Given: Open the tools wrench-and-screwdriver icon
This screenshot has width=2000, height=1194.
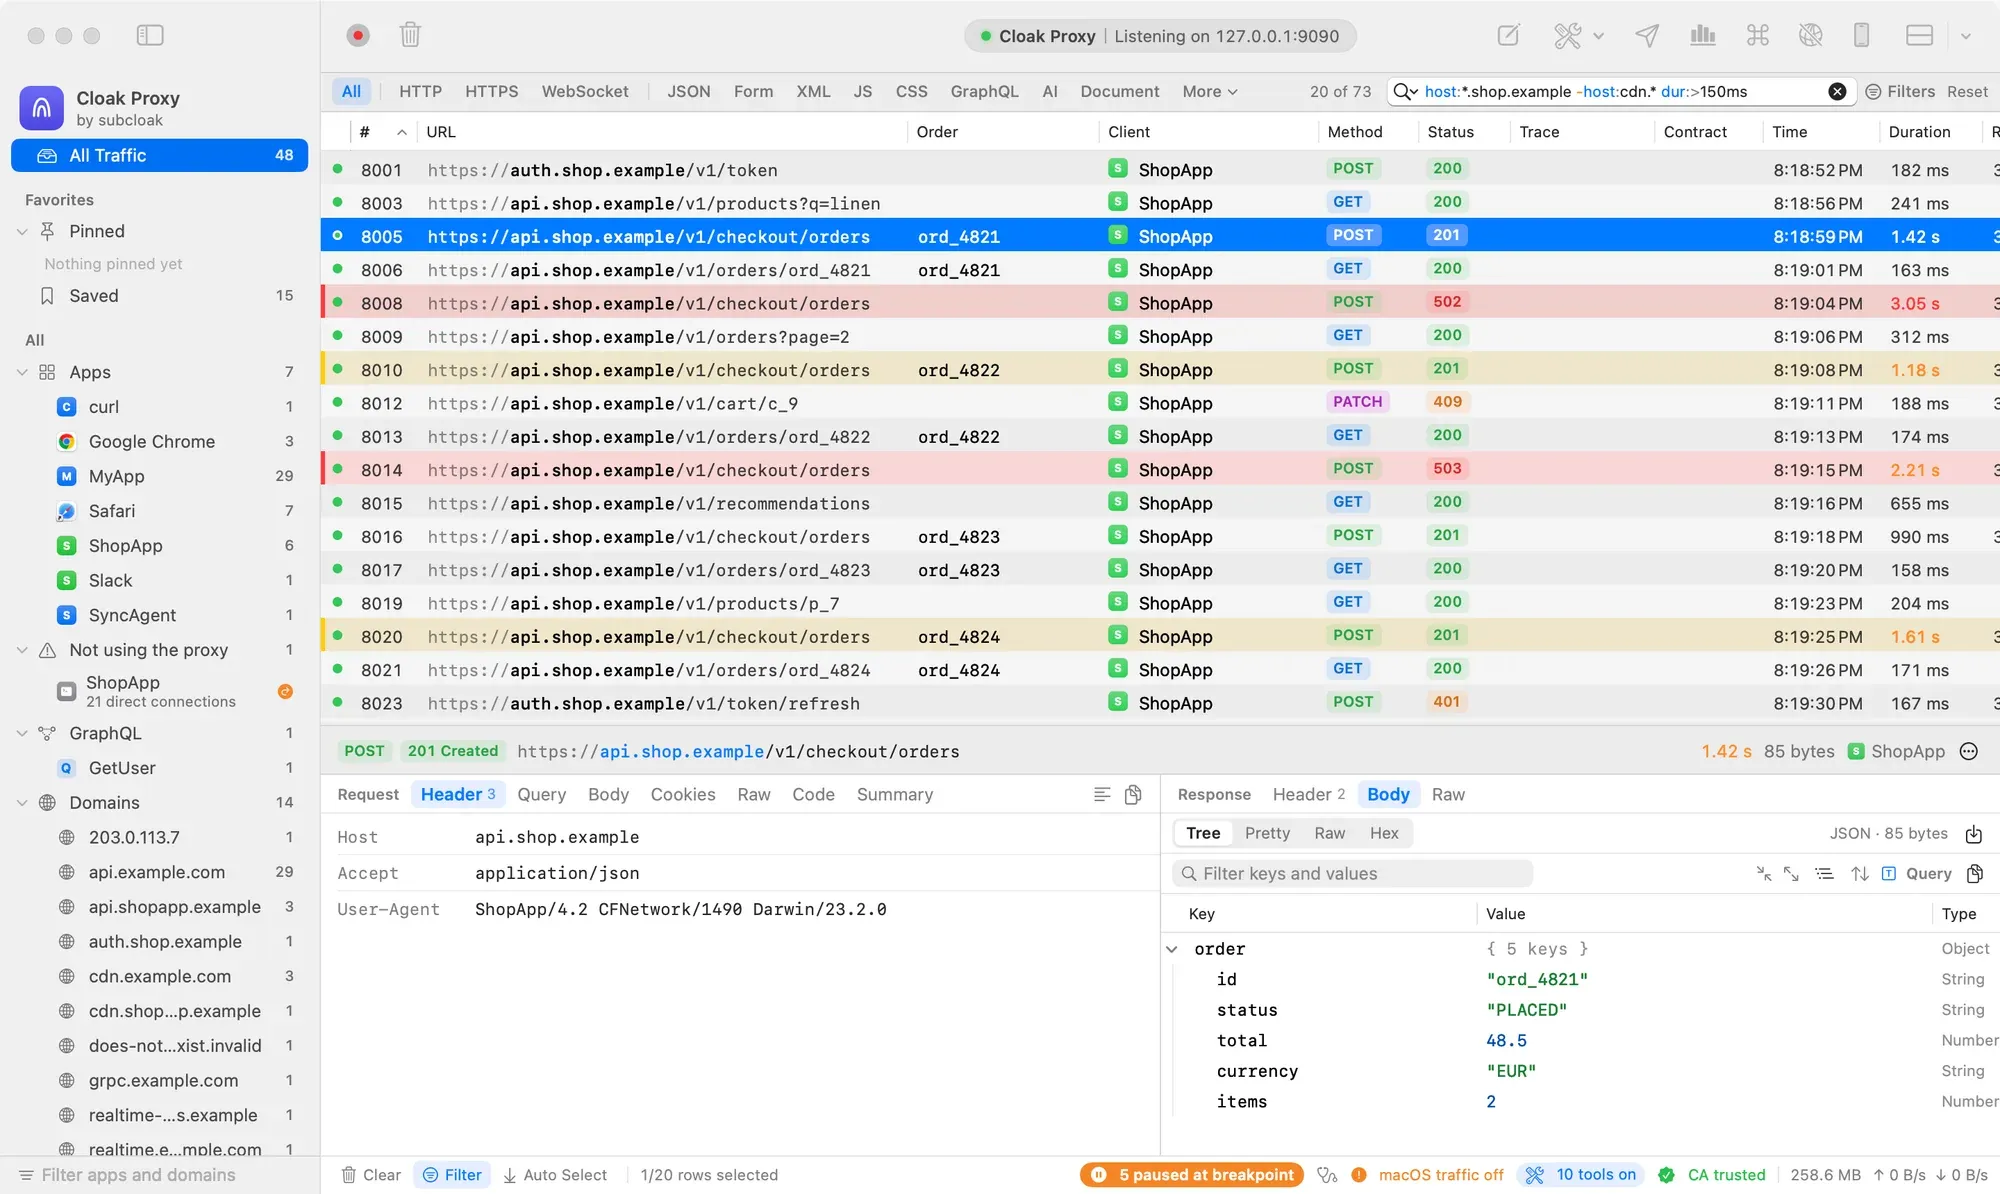Looking at the screenshot, I should pos(1567,35).
